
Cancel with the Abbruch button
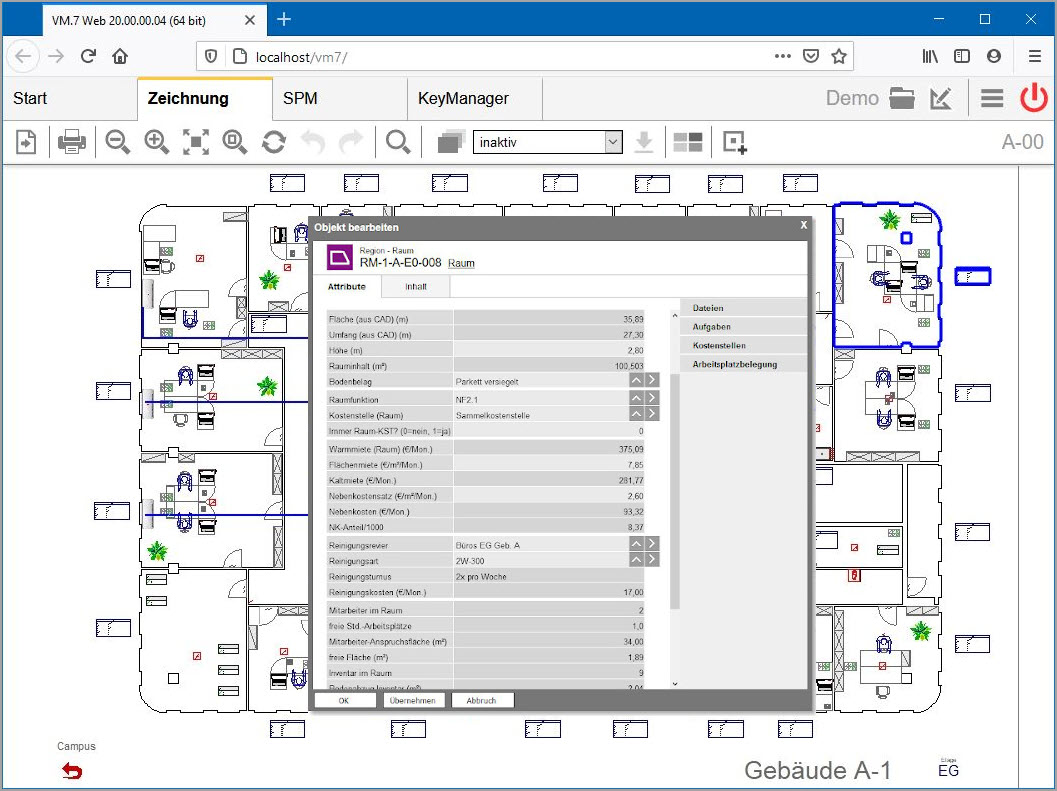point(481,701)
